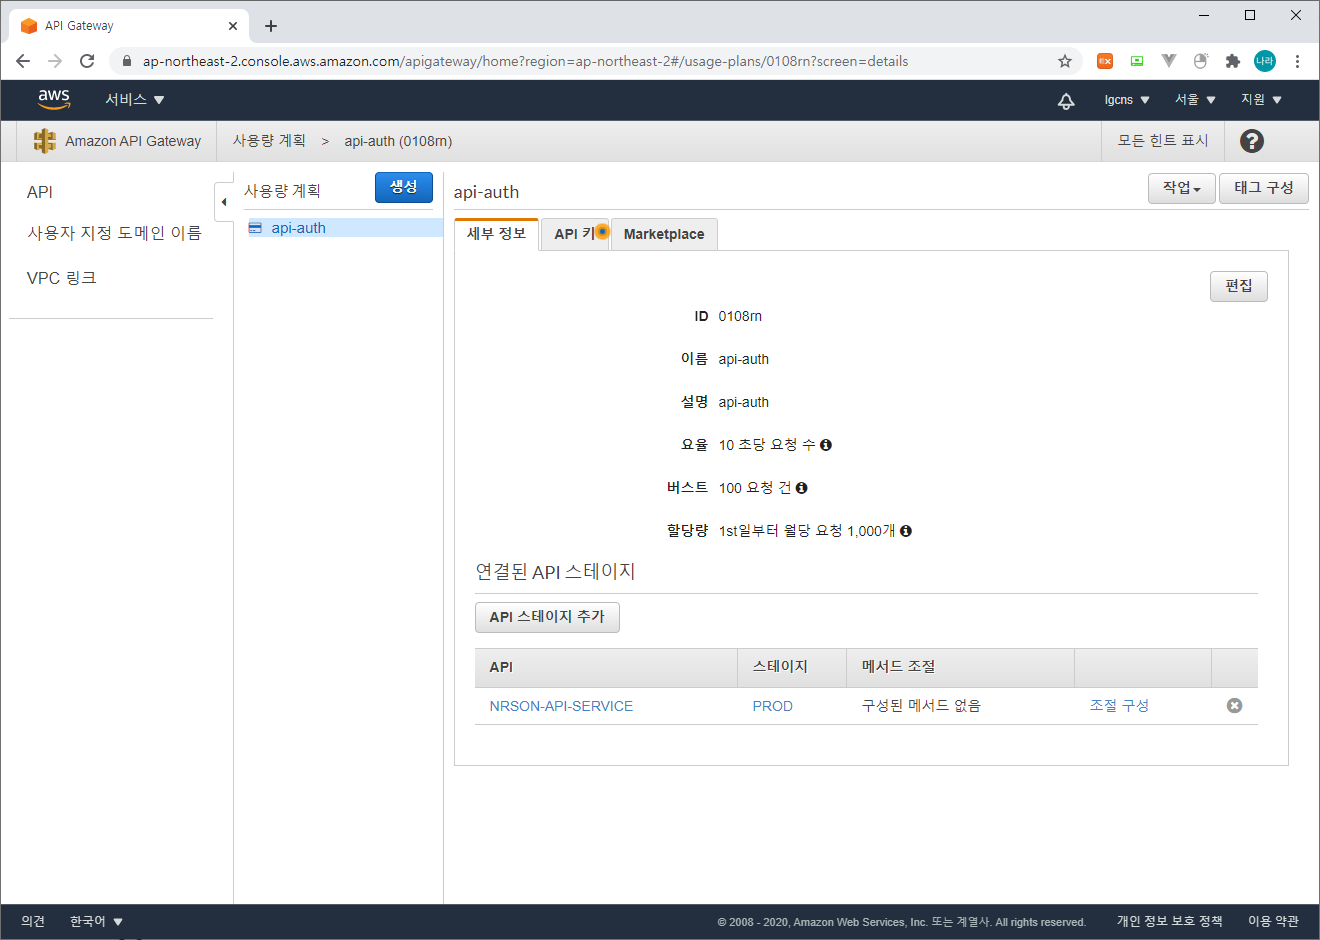Go forward in the browser
1320x940 pixels.
point(55,61)
